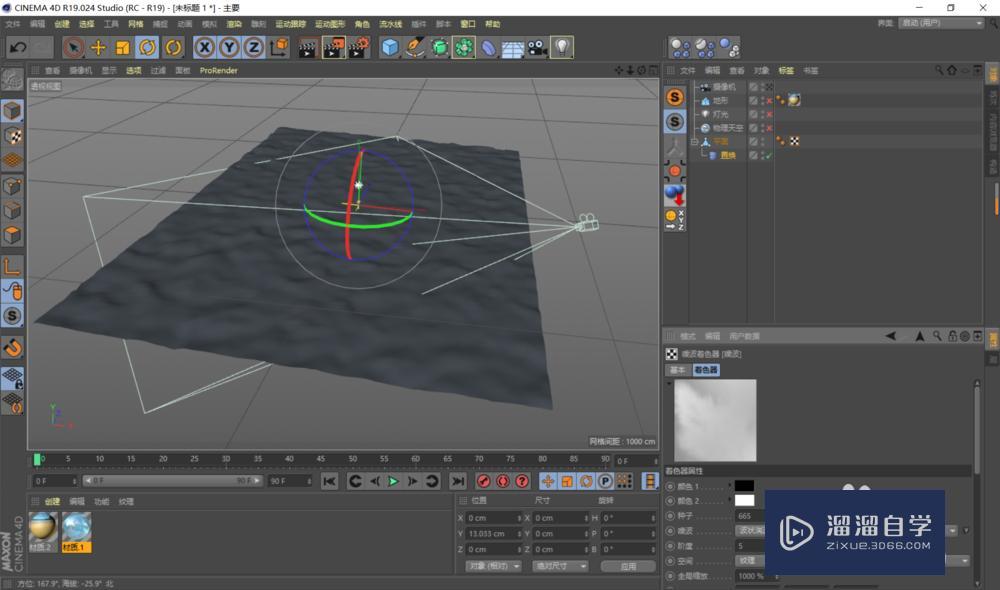Click the Record active objects red button

(483, 482)
